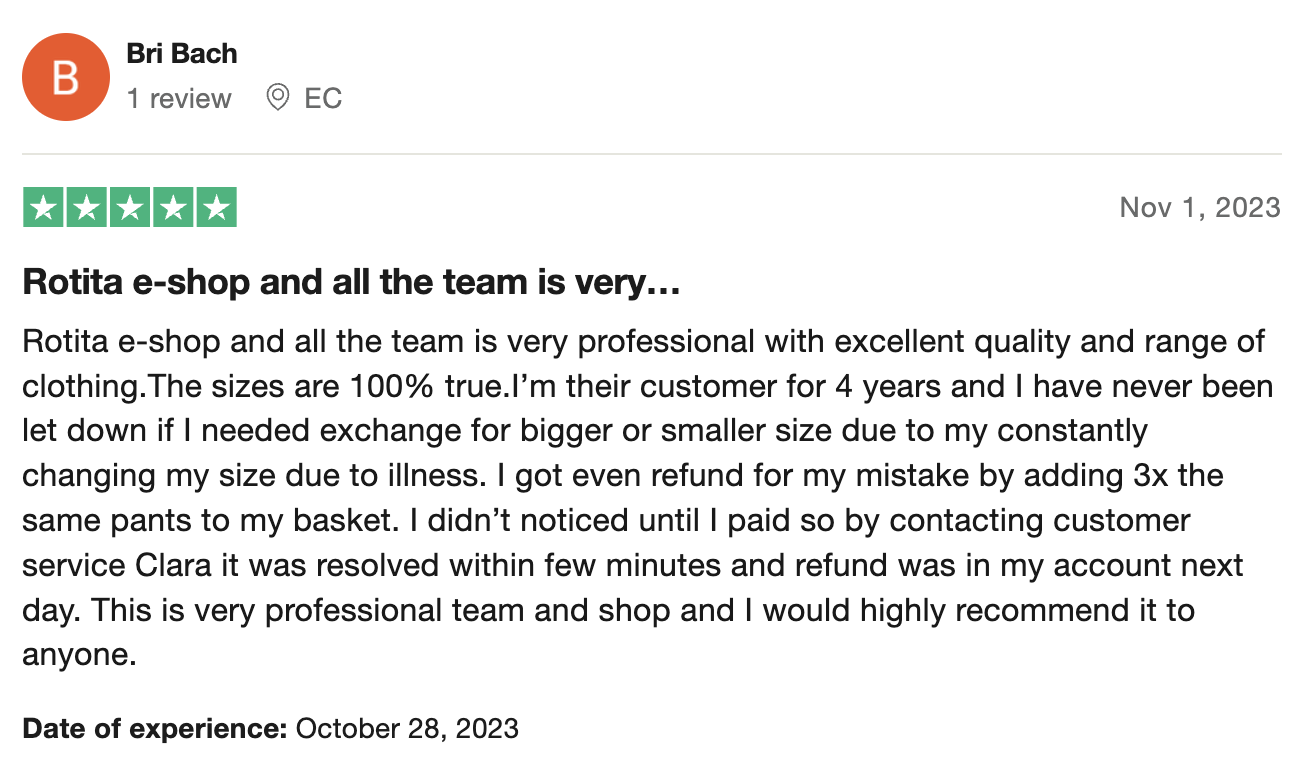Select the fifth green rating star
This screenshot has height=764, width=1310.
coord(216,207)
